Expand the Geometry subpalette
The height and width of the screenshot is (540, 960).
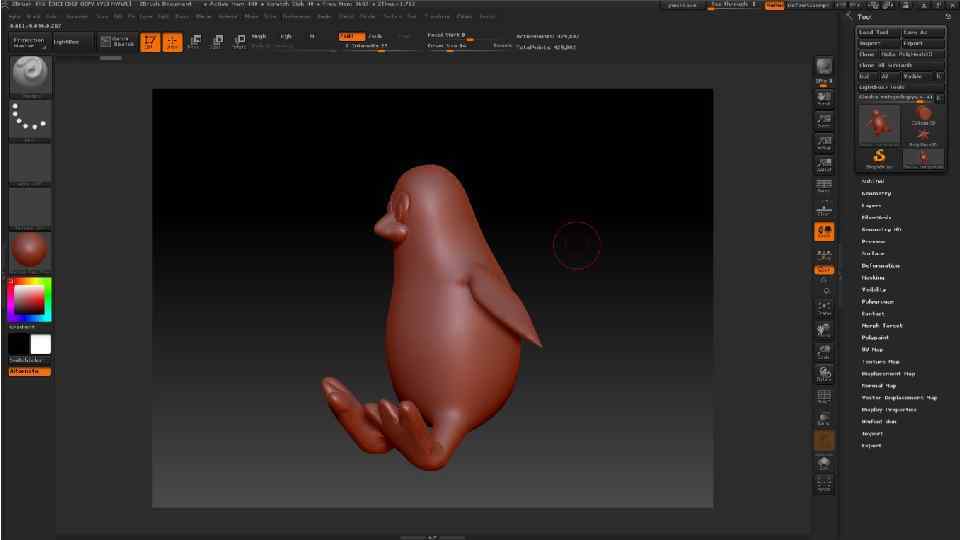876,193
